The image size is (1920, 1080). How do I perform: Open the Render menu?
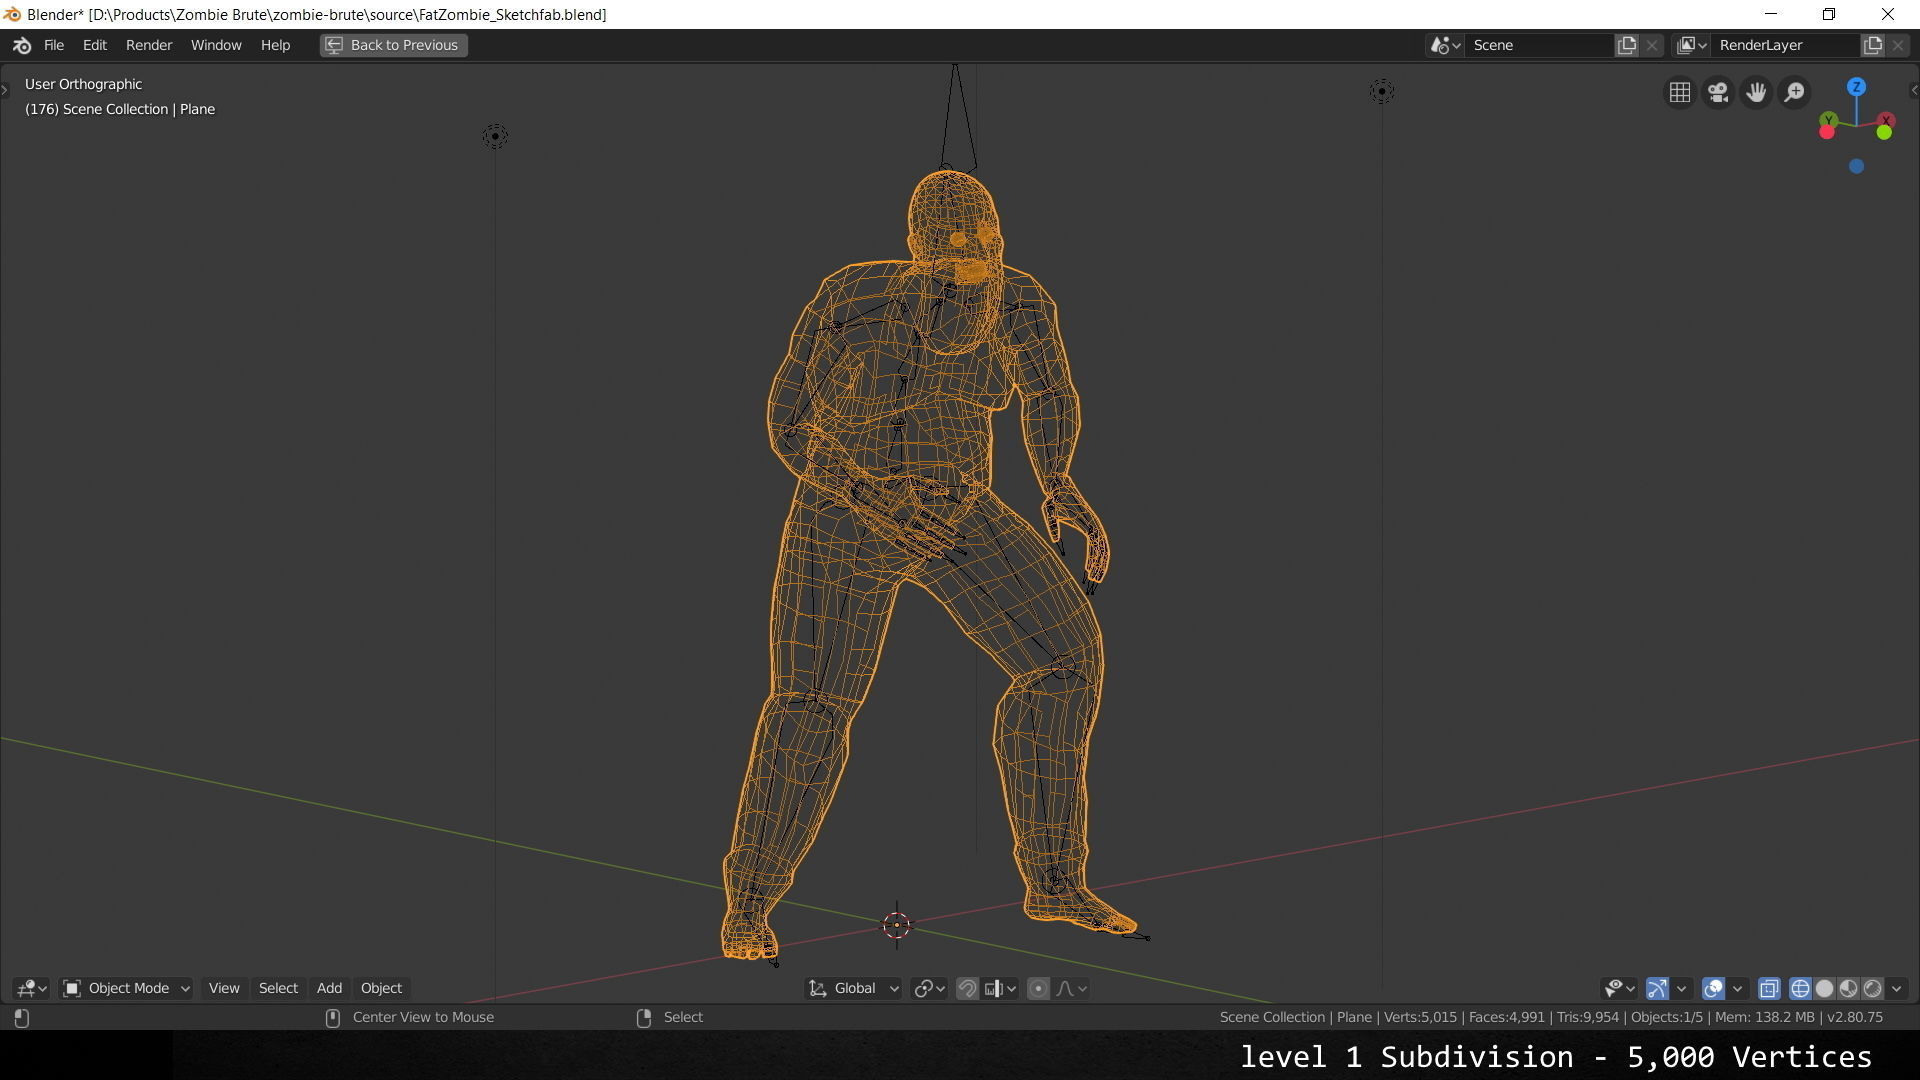point(149,45)
